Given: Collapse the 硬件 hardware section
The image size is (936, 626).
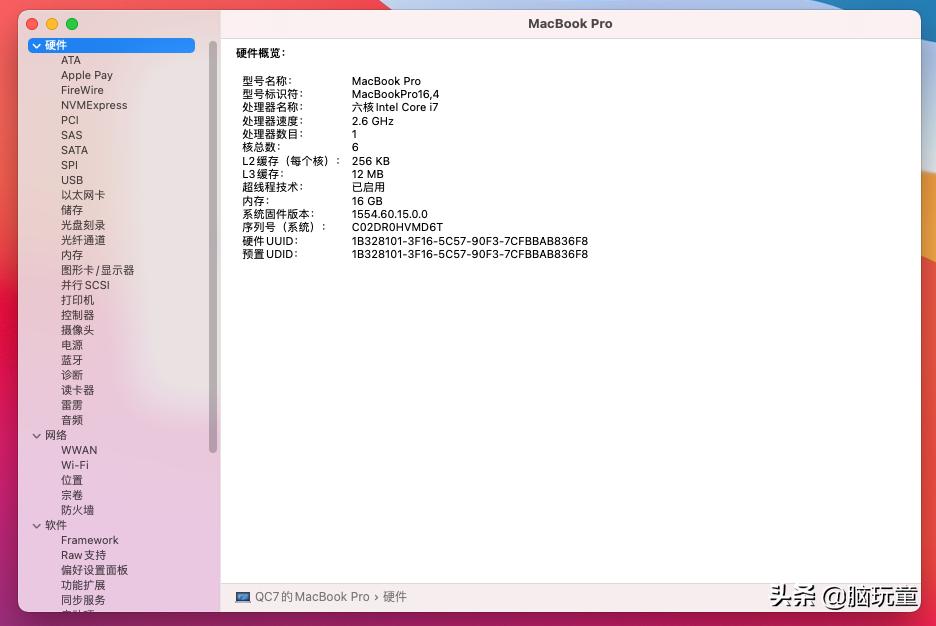Looking at the screenshot, I should [x=37, y=45].
